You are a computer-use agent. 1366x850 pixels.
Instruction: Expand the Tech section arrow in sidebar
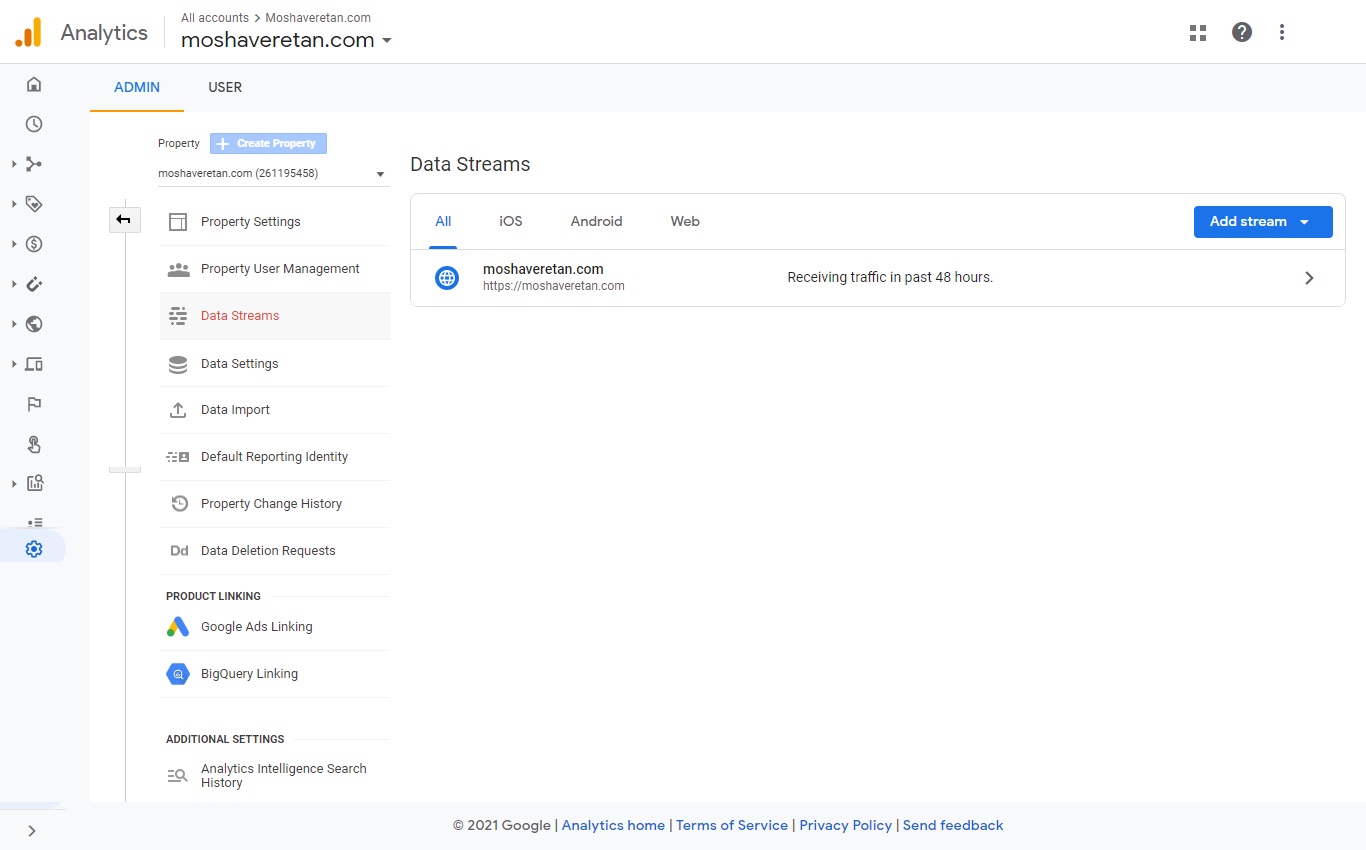tap(14, 364)
